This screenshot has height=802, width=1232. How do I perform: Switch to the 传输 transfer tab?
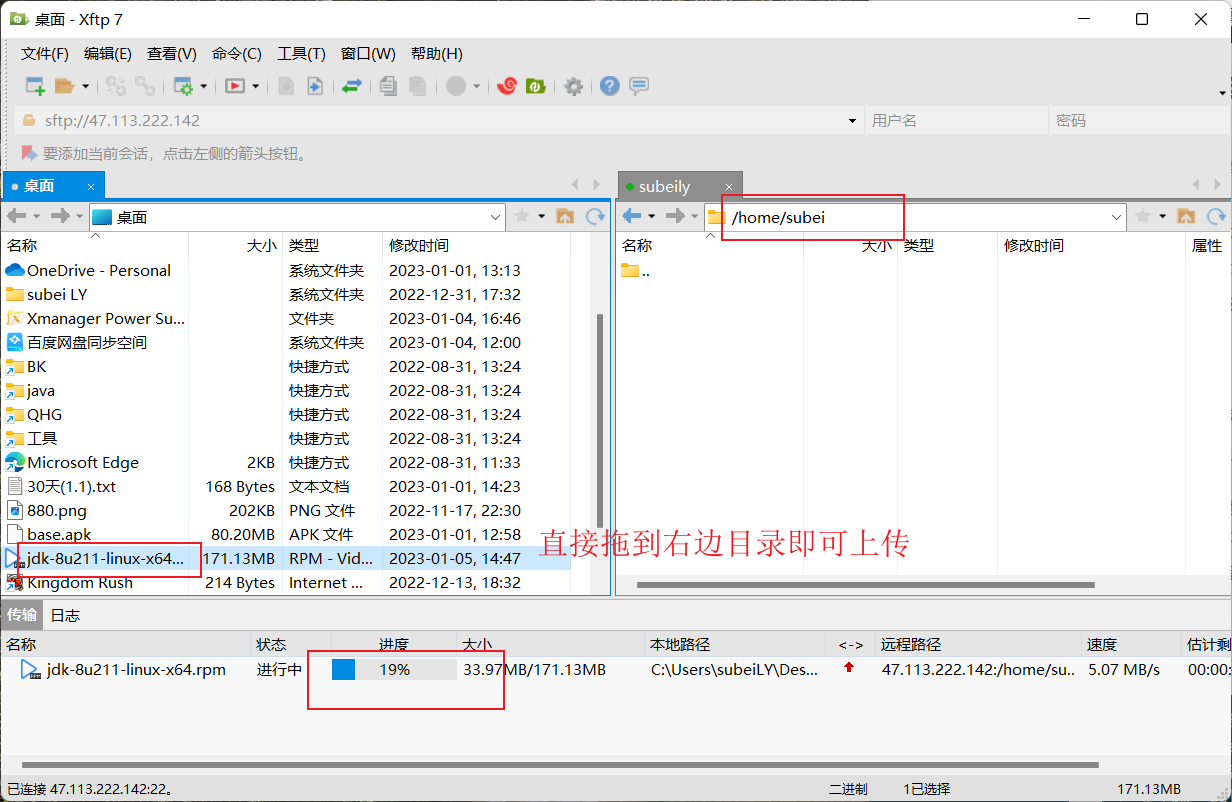[x=22, y=614]
